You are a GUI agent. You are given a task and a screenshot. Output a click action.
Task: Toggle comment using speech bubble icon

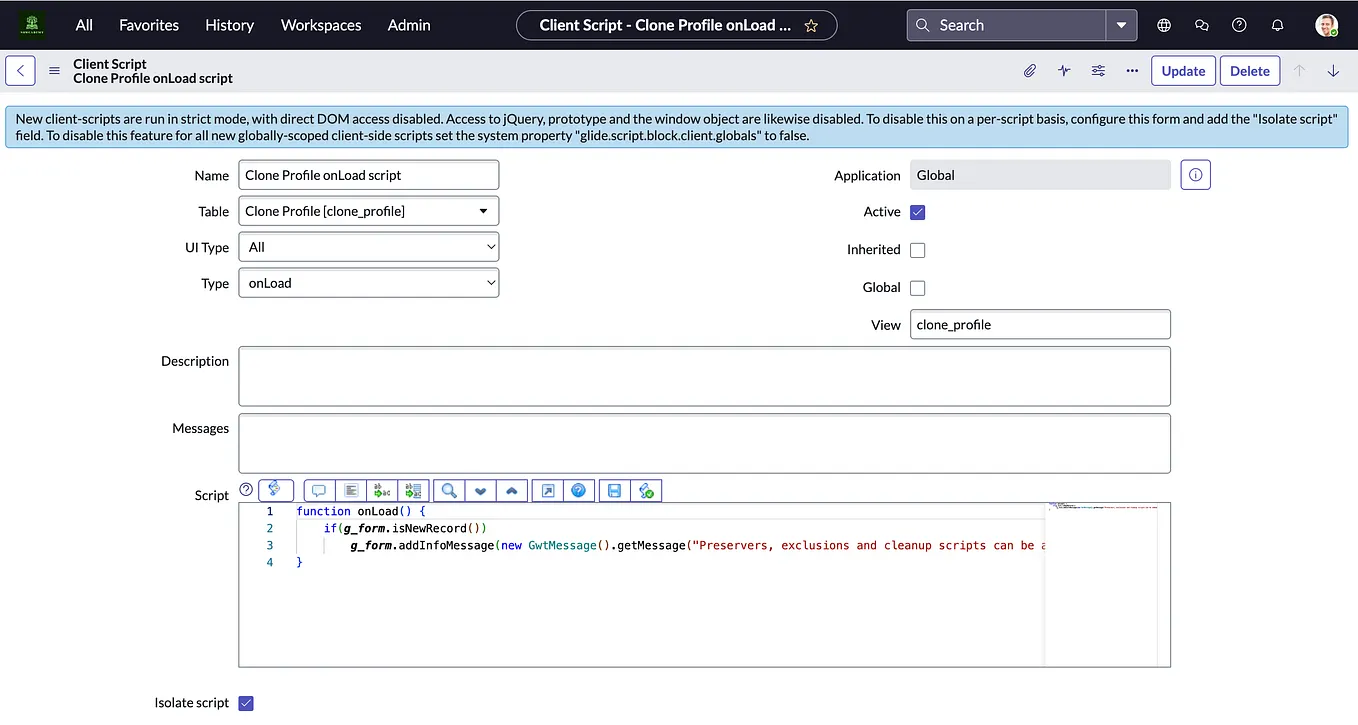click(318, 490)
